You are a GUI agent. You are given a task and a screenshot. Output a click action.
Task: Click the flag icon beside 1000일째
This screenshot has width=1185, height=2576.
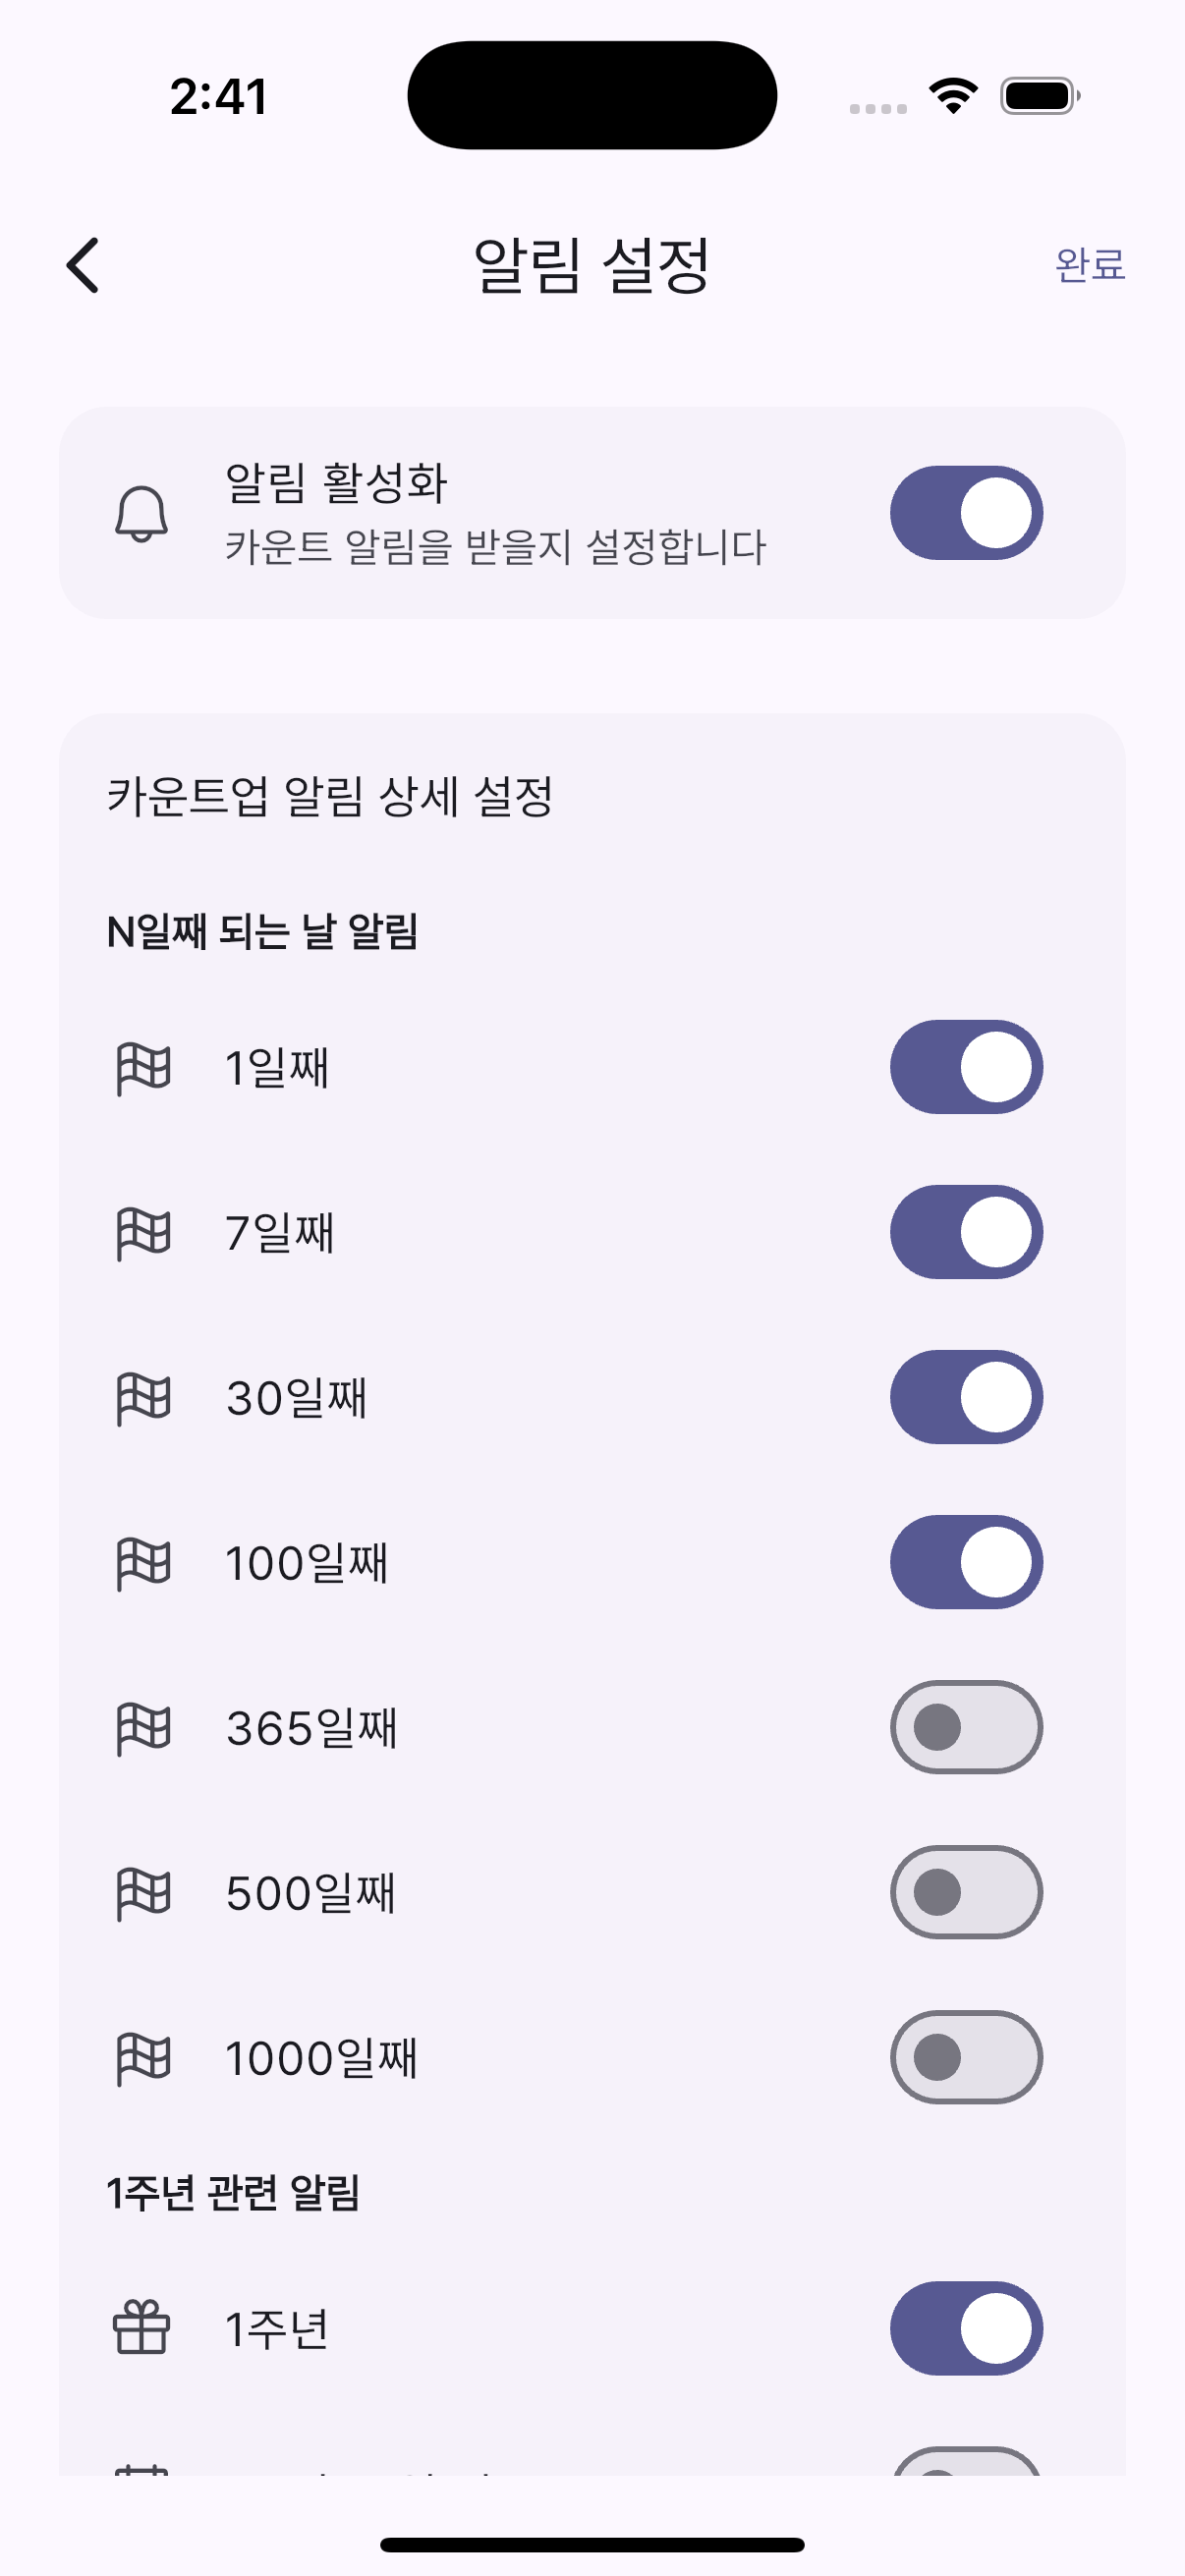pos(143,2058)
